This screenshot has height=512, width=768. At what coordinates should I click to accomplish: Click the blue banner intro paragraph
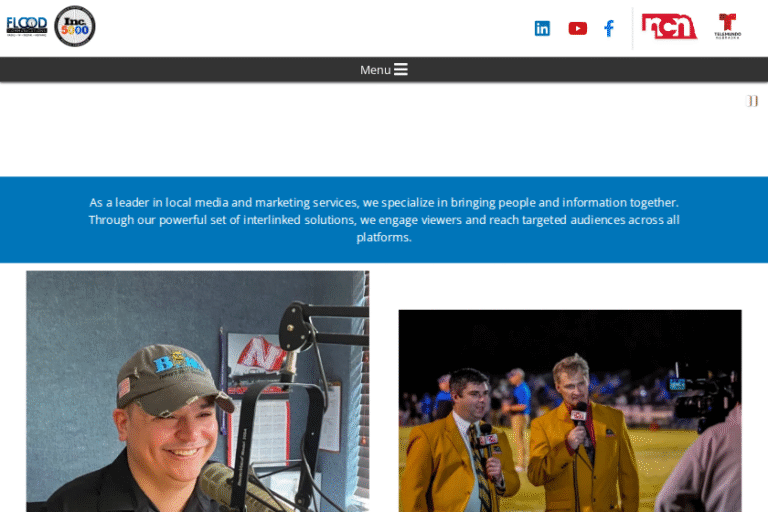384,219
